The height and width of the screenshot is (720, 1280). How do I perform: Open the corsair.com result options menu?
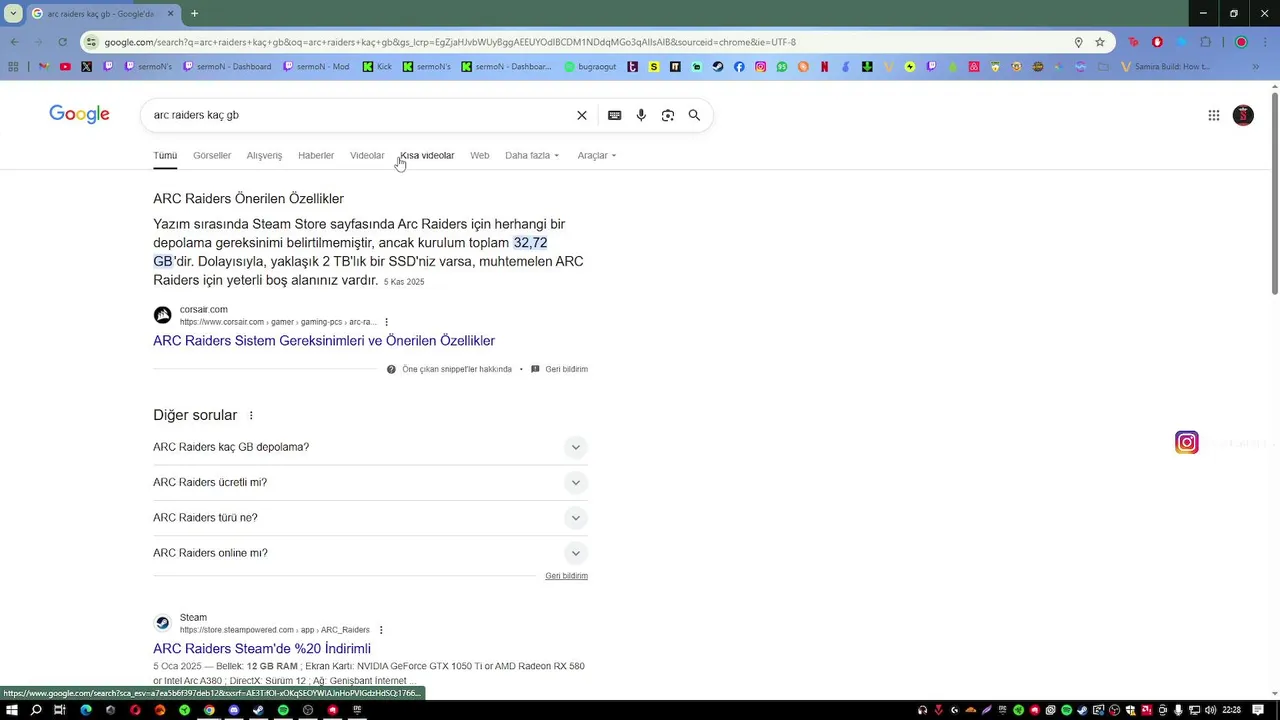[387, 322]
